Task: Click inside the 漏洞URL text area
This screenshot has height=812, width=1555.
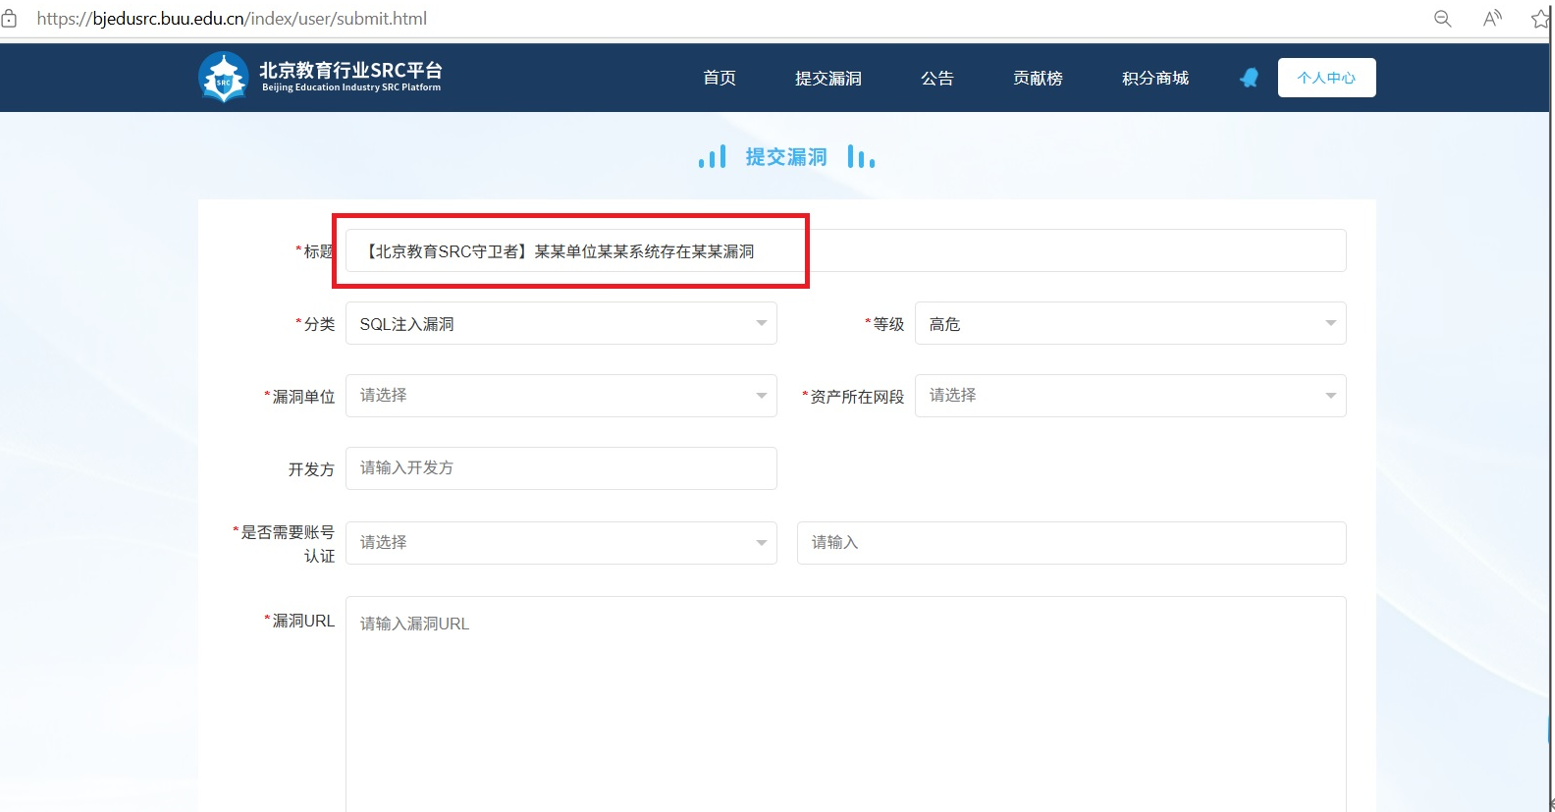Action: point(845,700)
